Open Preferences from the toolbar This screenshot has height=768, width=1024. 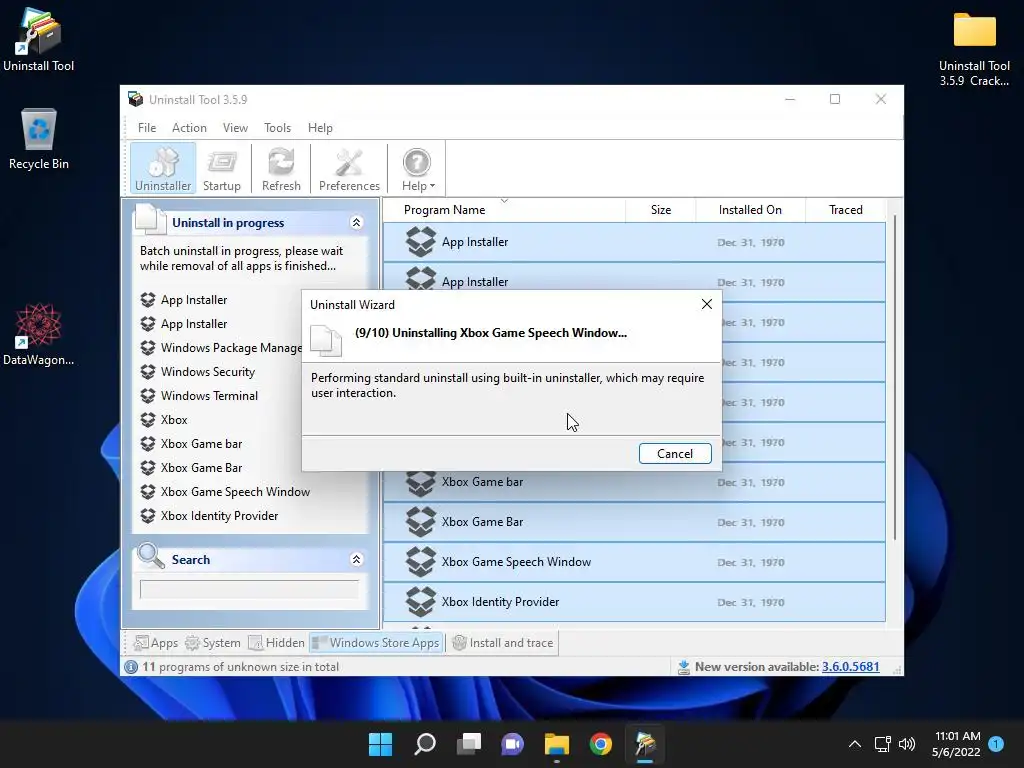[x=349, y=168]
